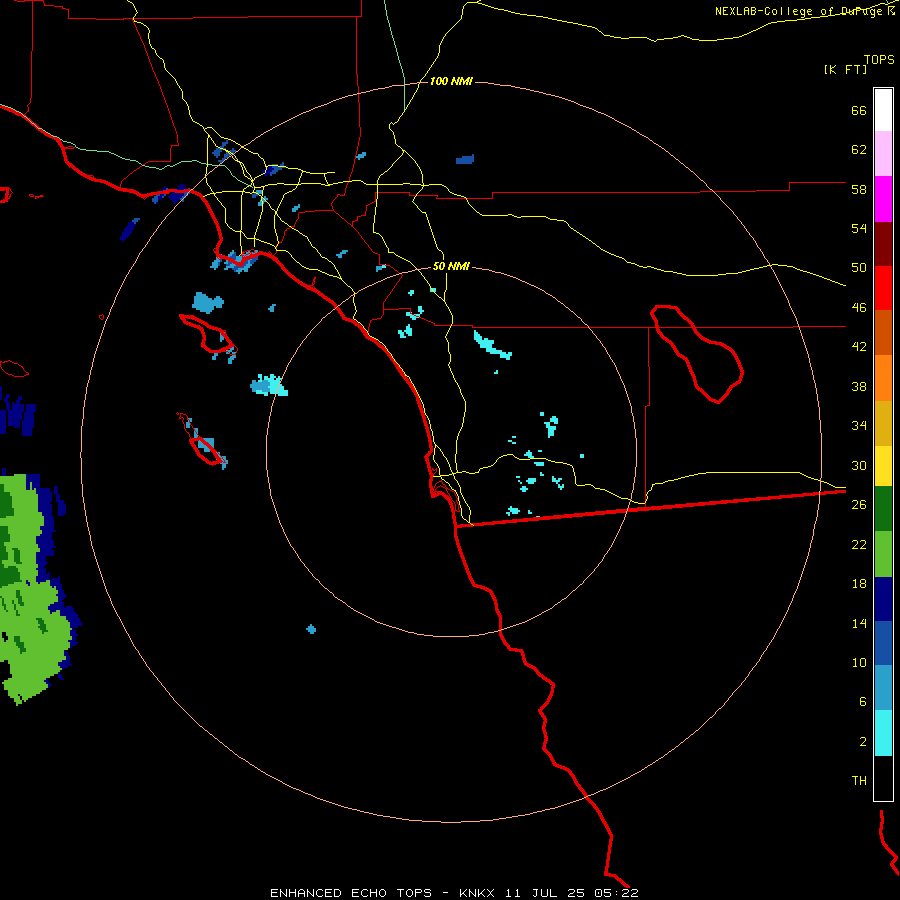
Task: Select the dark green legend swatch
Action: pyautogui.click(x=883, y=509)
